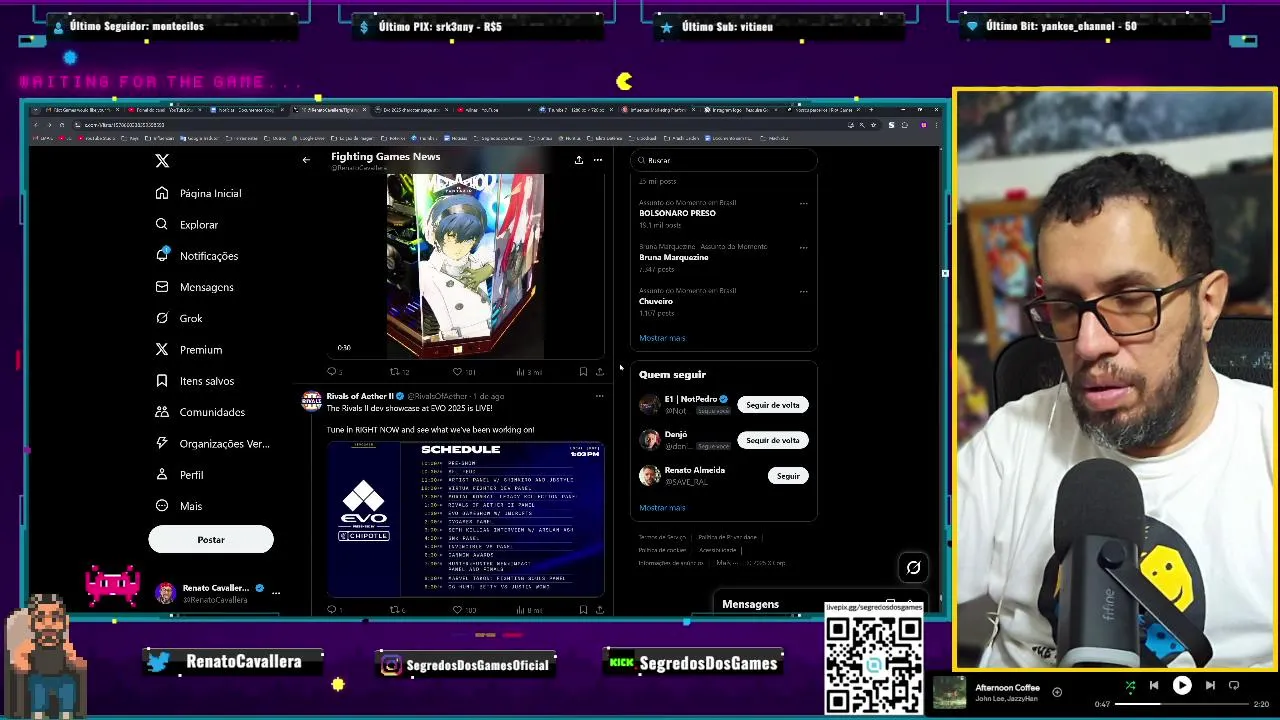Open options for Bruna Marquezine trend
Screen dimensions: 1280x720
pos(803,247)
